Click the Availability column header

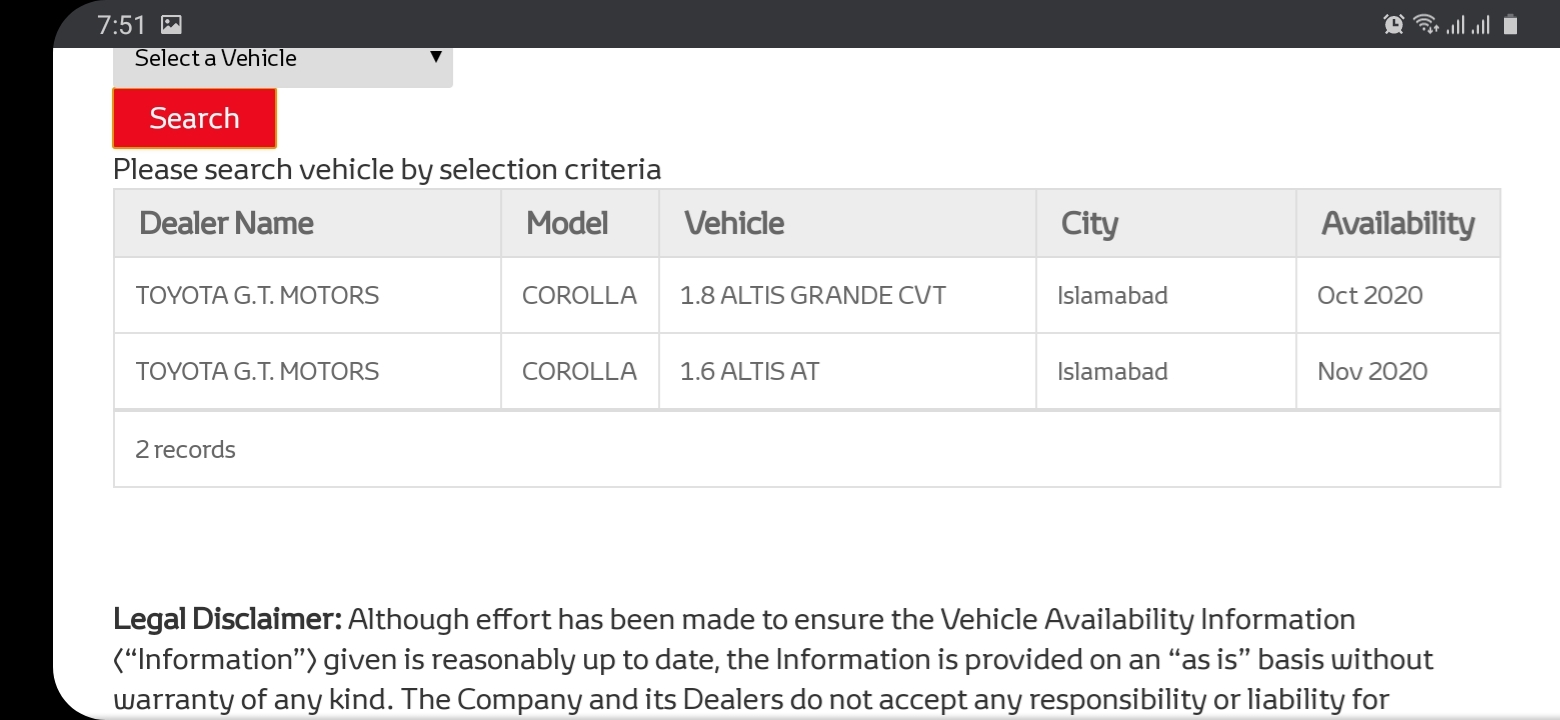click(x=1397, y=223)
